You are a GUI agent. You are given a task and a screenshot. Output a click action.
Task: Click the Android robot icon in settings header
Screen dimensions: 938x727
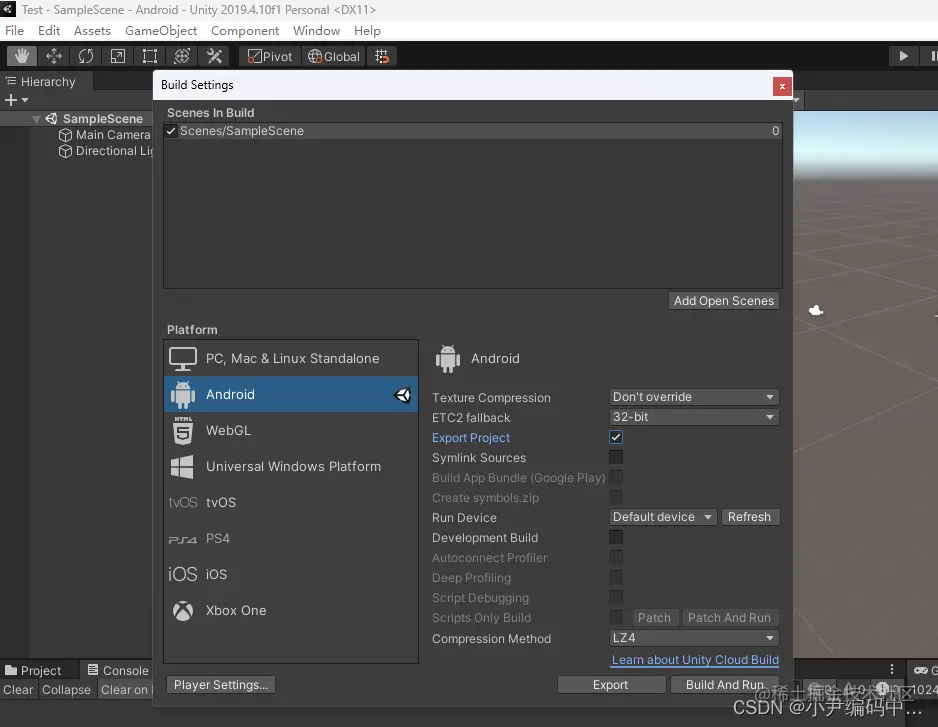pos(448,359)
